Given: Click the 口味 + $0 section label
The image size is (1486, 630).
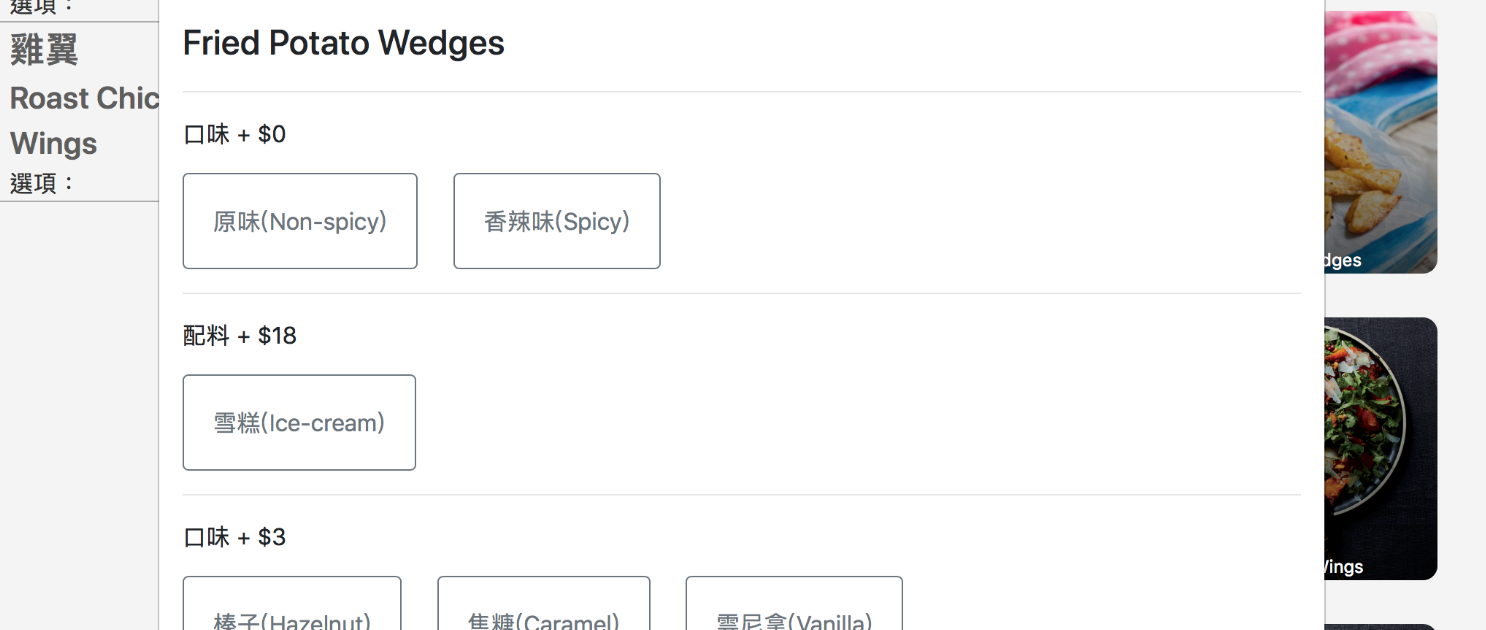Looking at the screenshot, I should pyautogui.click(x=234, y=134).
